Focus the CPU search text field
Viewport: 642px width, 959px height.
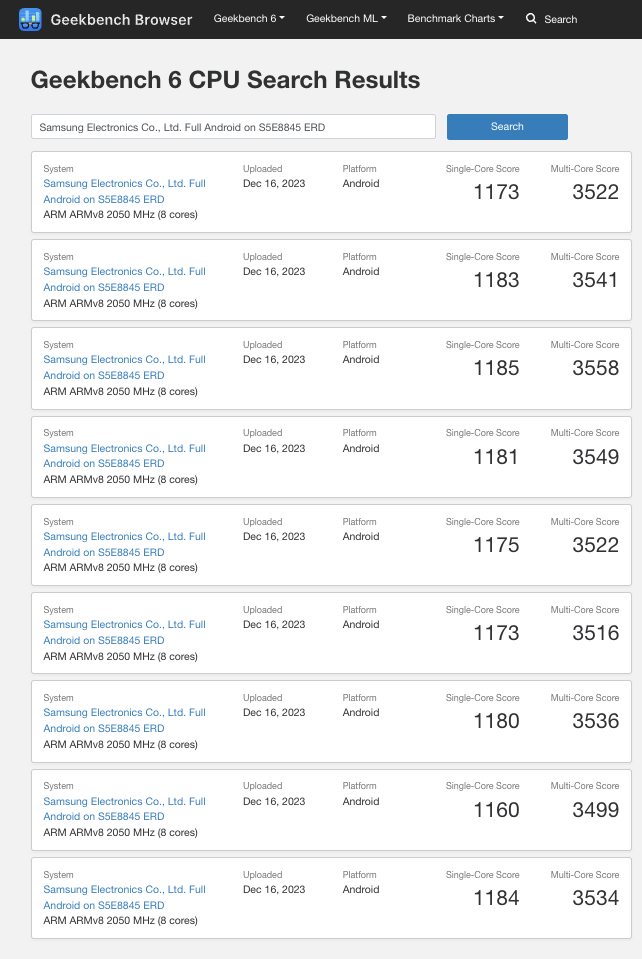tap(233, 127)
